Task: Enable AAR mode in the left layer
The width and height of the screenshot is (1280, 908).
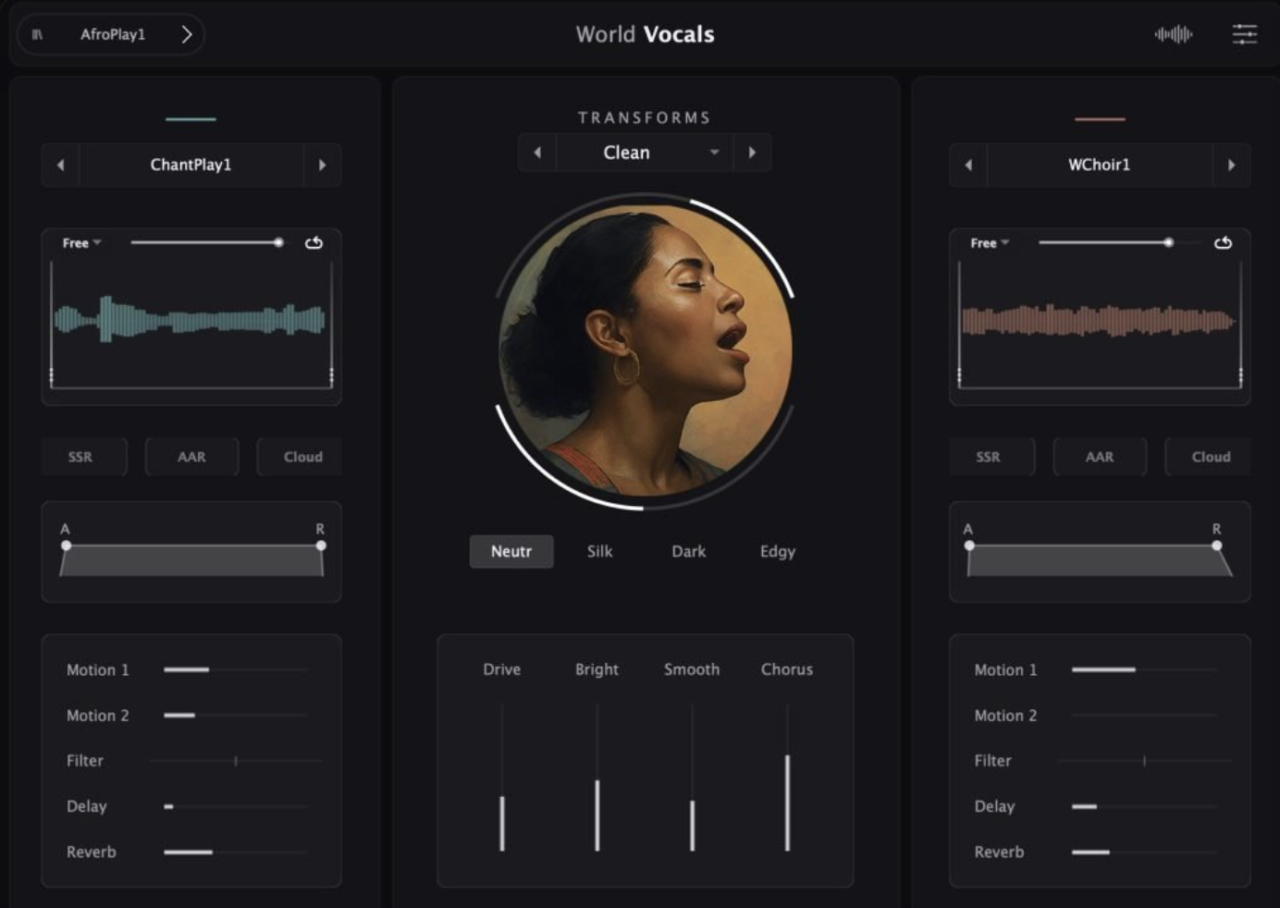Action: point(192,457)
